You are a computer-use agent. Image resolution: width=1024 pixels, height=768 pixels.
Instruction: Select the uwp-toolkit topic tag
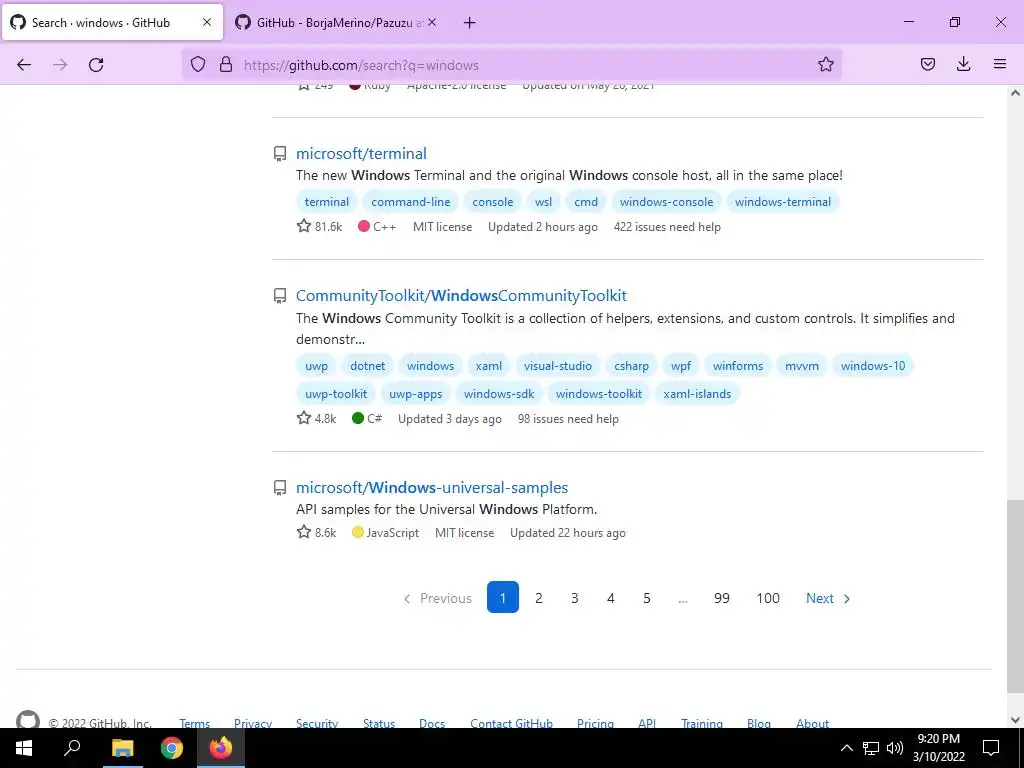click(336, 394)
